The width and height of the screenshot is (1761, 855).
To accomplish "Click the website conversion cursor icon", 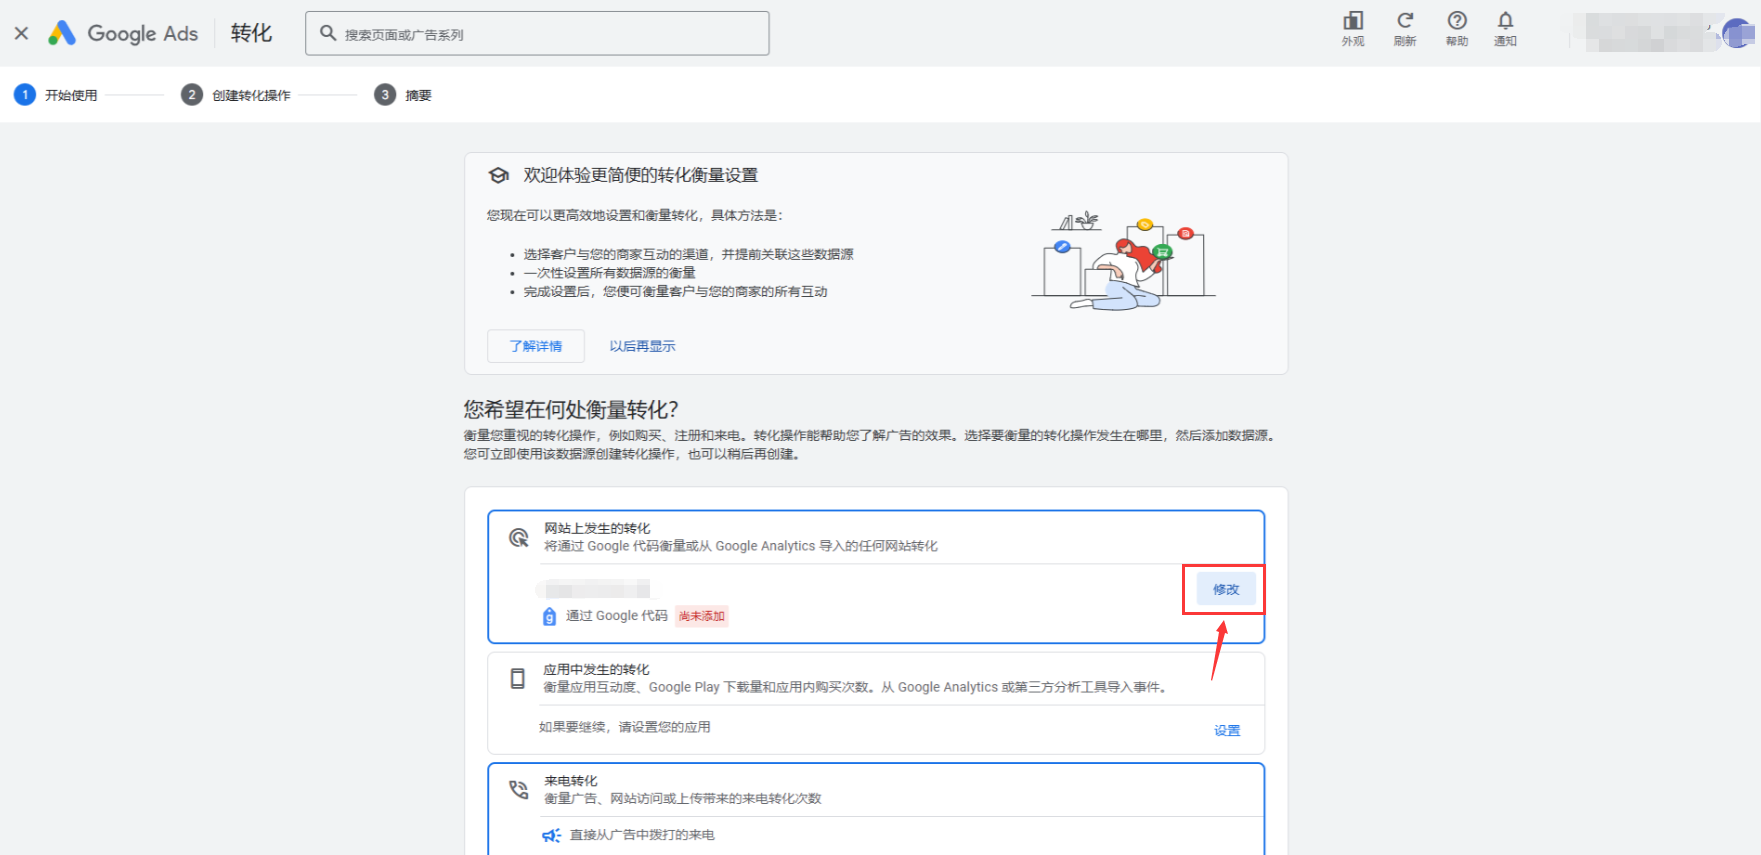I will tap(518, 537).
